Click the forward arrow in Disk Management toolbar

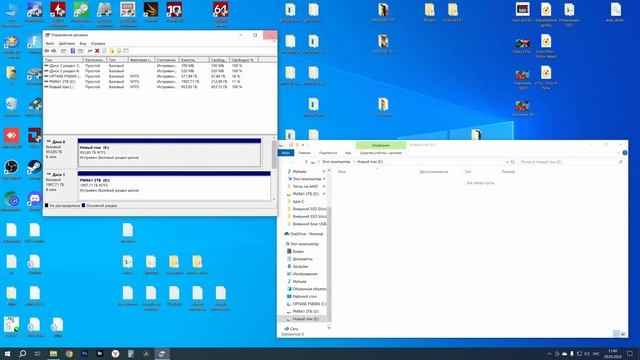53,51
